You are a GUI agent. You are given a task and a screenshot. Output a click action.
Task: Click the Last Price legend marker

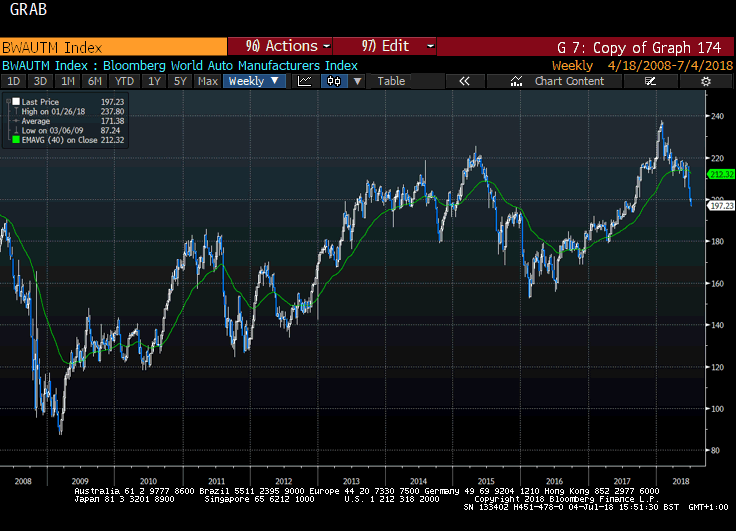tap(14, 102)
